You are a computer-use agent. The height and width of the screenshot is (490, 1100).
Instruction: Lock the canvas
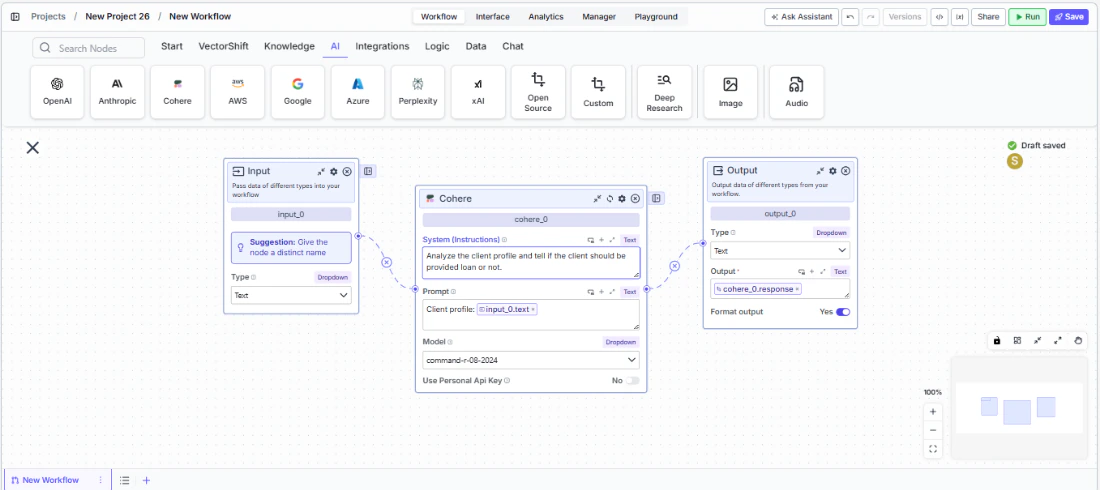click(997, 340)
